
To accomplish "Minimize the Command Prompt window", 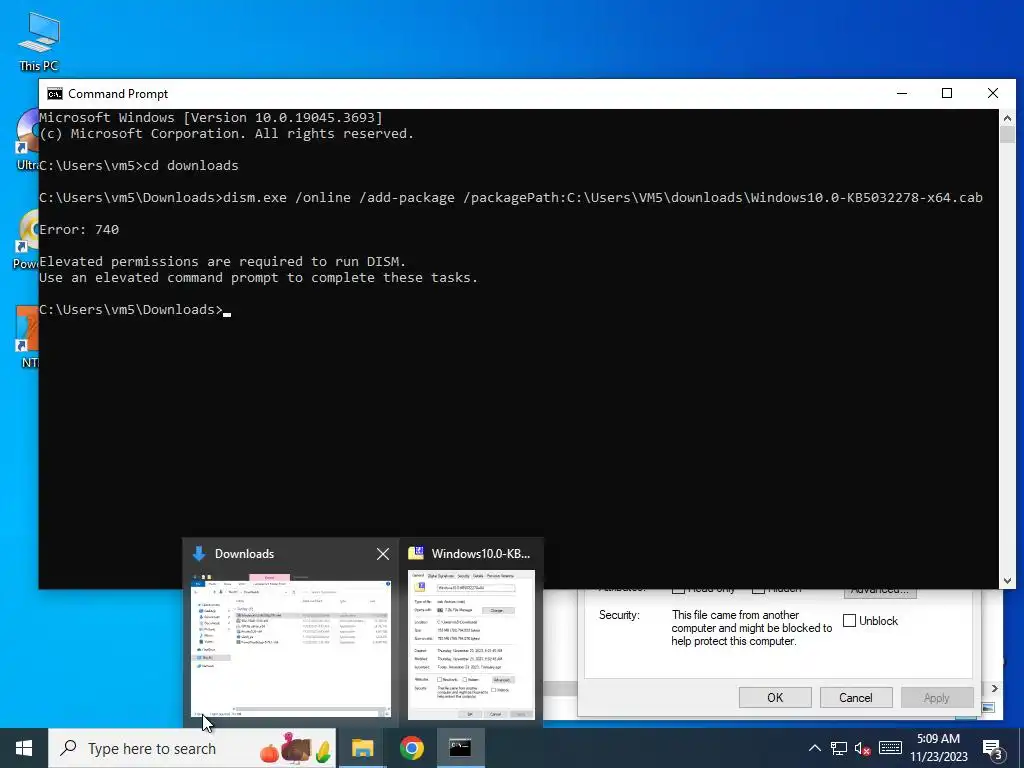I will click(x=902, y=93).
